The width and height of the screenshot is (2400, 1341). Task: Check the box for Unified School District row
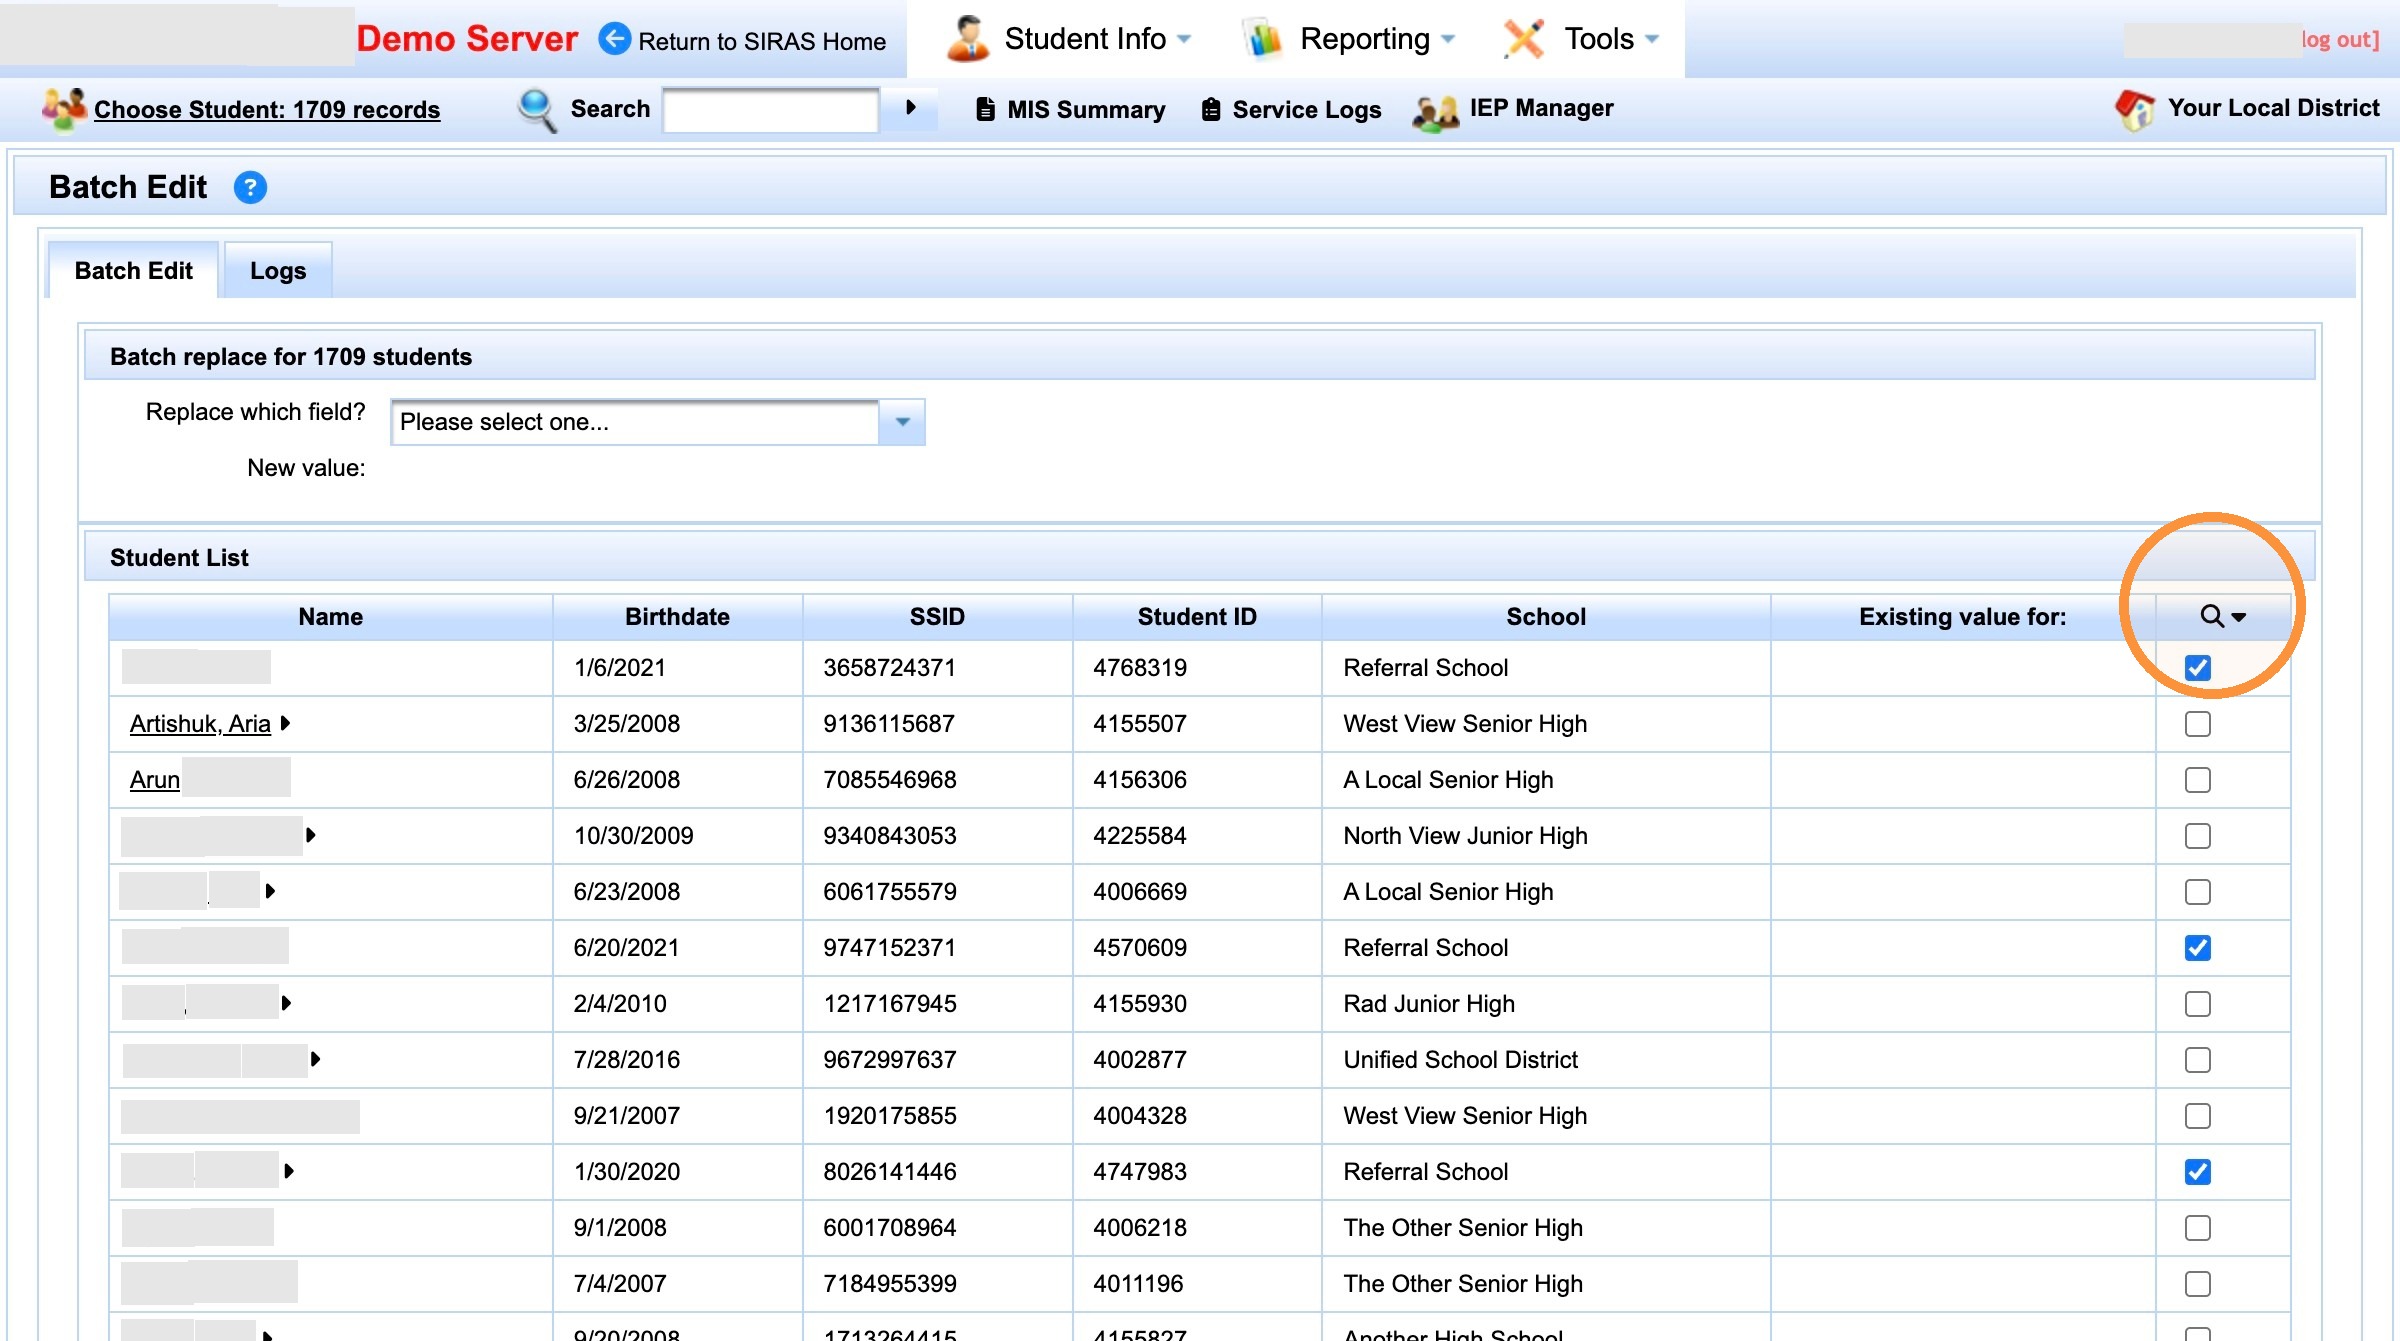click(x=2197, y=1059)
